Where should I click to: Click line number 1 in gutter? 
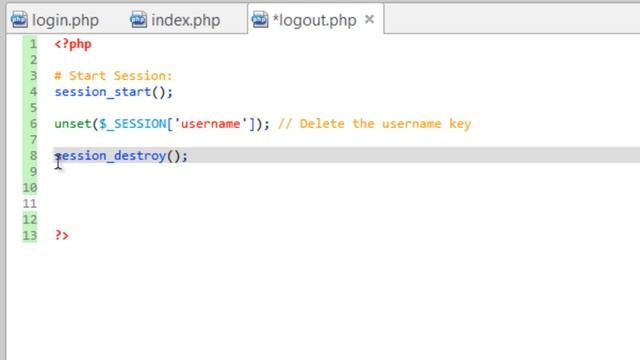(x=33, y=44)
